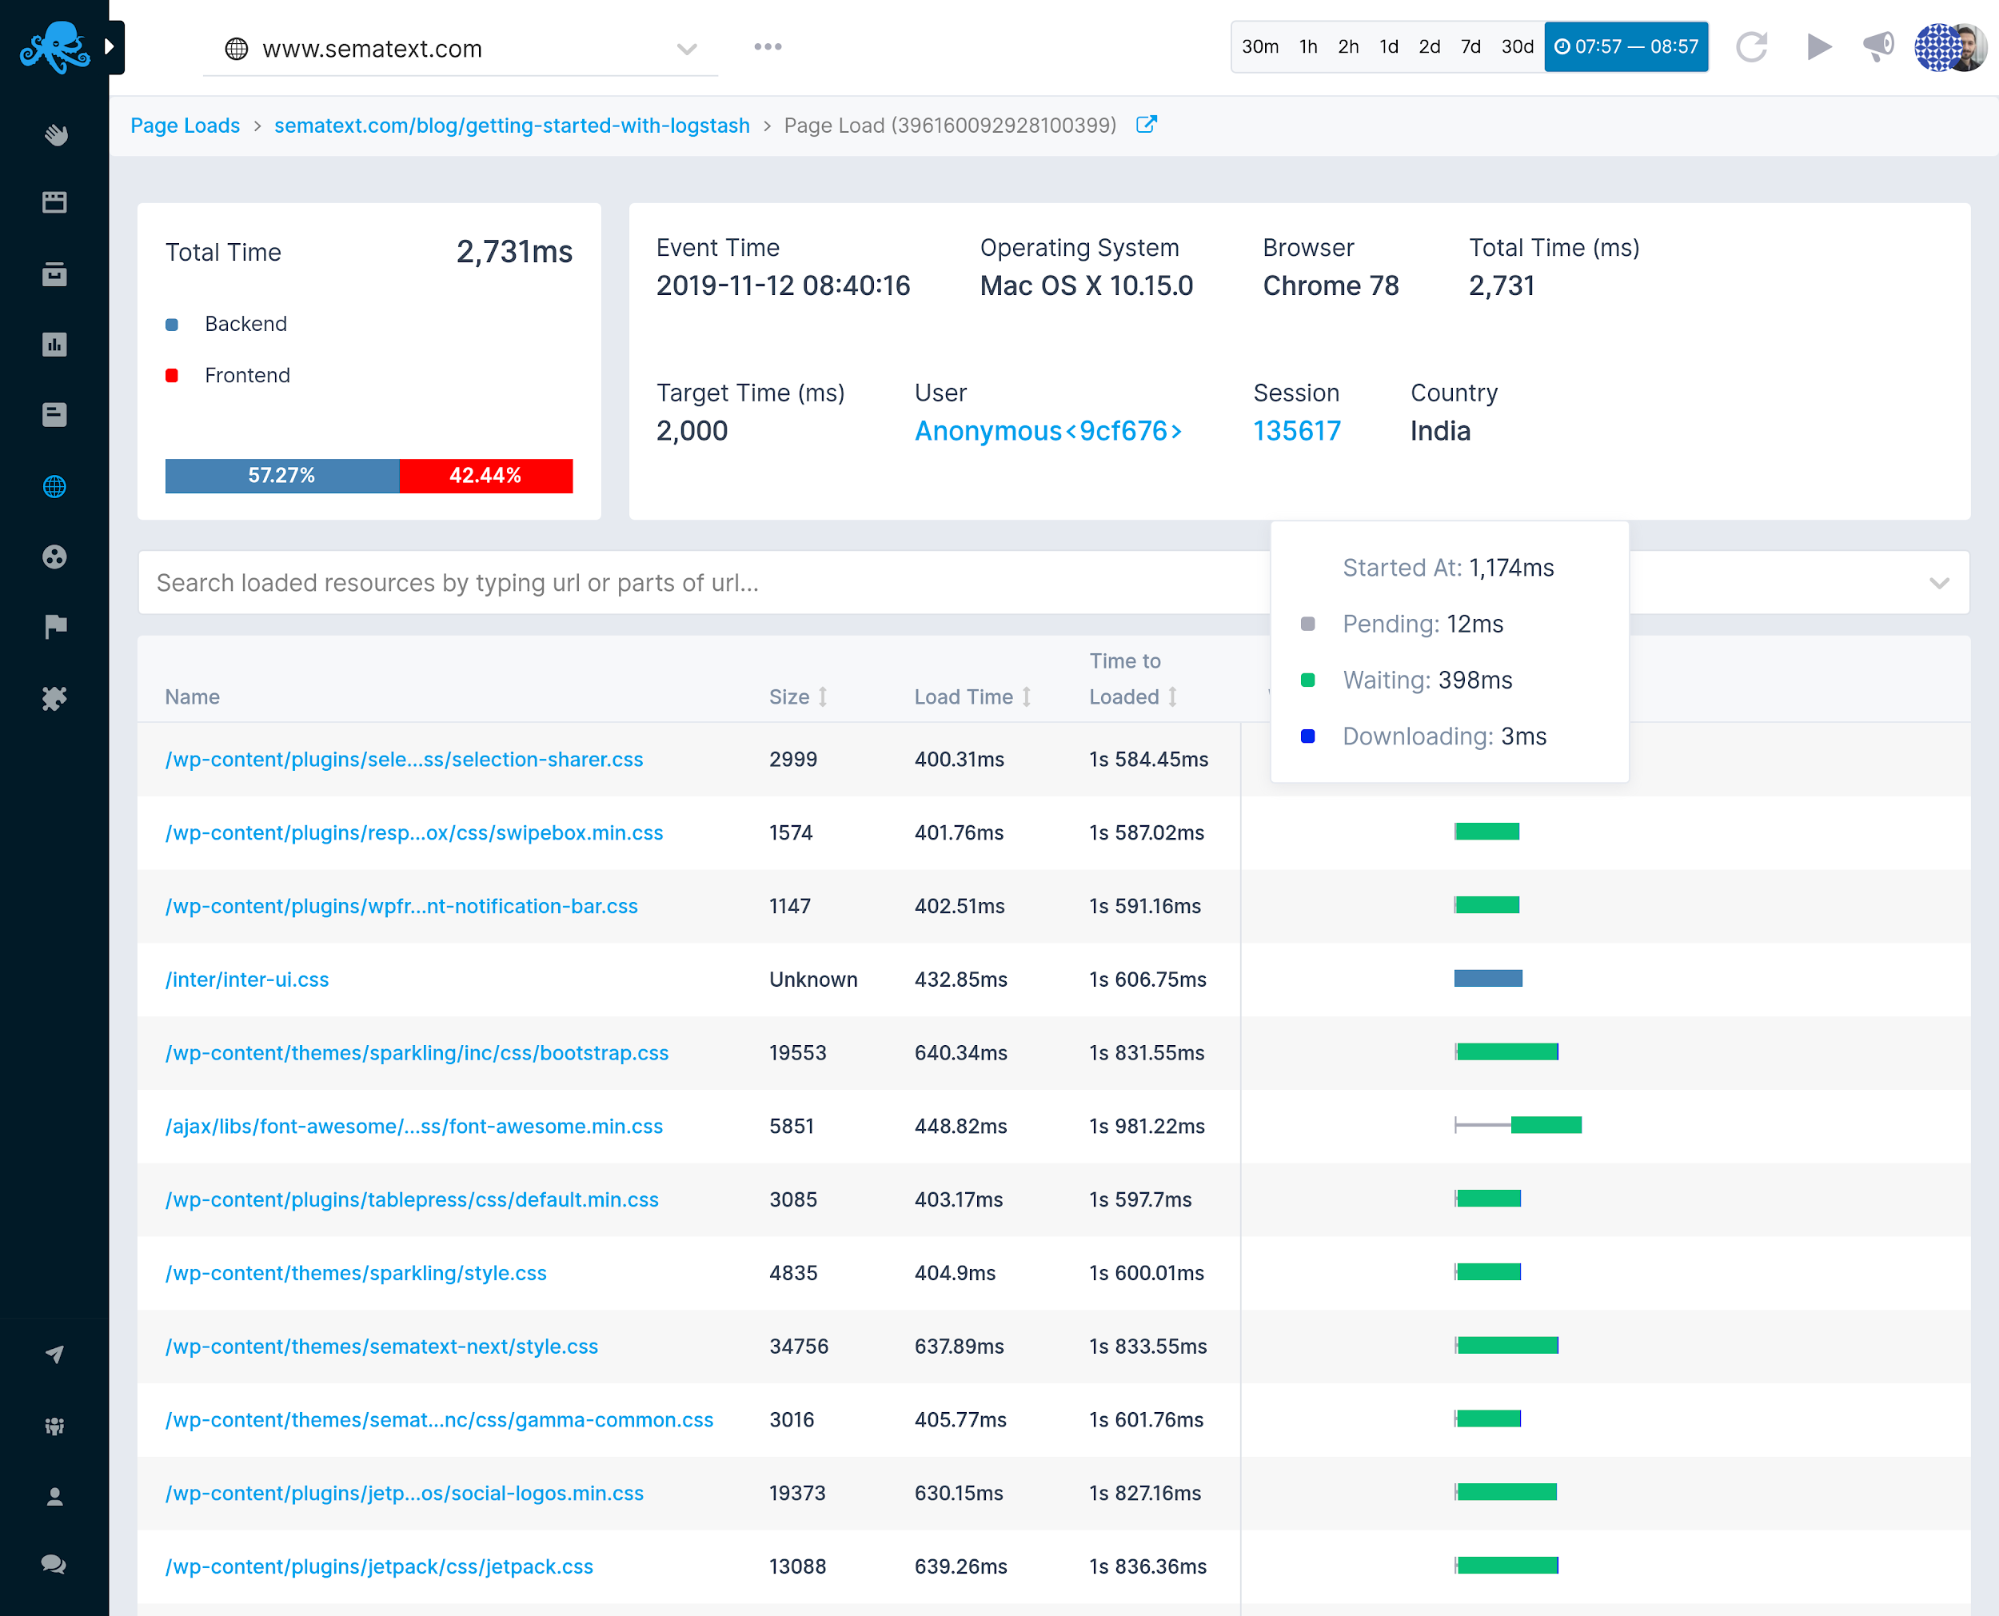Image resolution: width=1999 pixels, height=1616 pixels.
Task: Open the selection-sharer.css resource link
Action: point(404,760)
